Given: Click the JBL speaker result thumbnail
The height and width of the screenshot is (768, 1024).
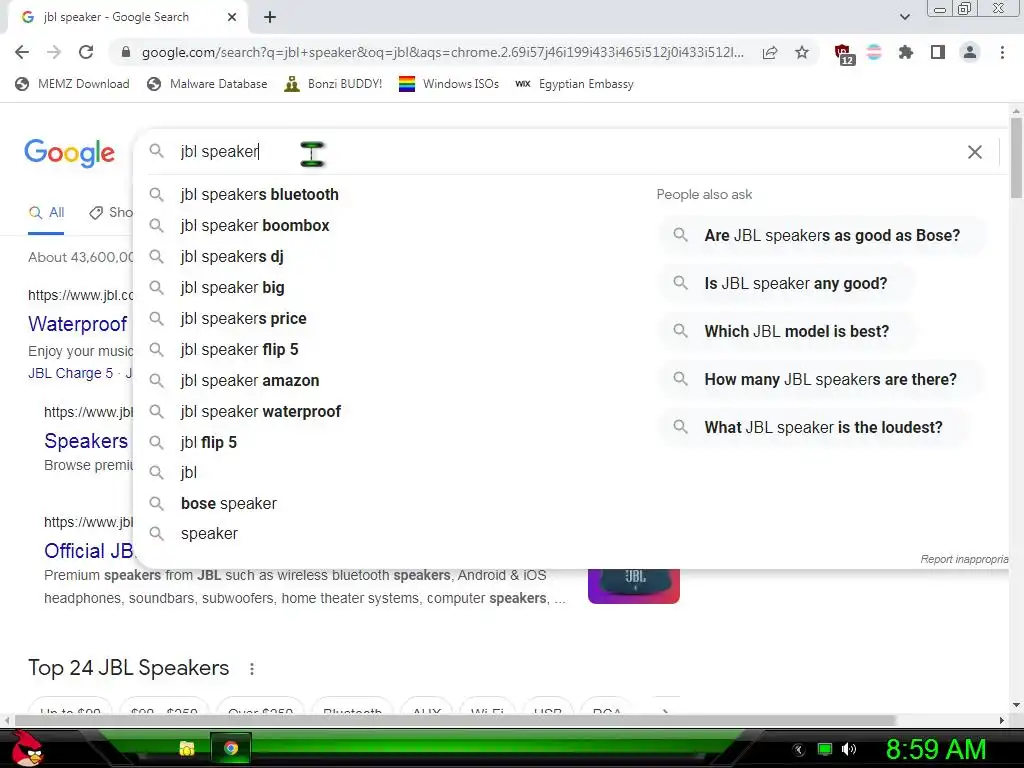Looking at the screenshot, I should [633, 586].
